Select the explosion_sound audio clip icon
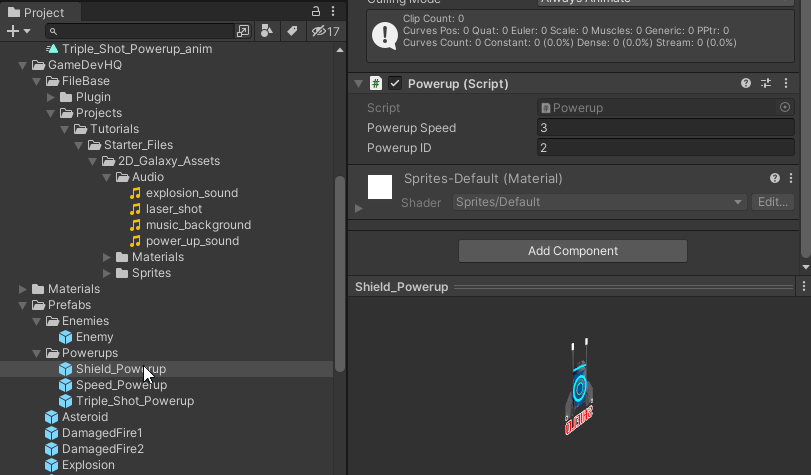This screenshot has width=811, height=475. [x=135, y=193]
